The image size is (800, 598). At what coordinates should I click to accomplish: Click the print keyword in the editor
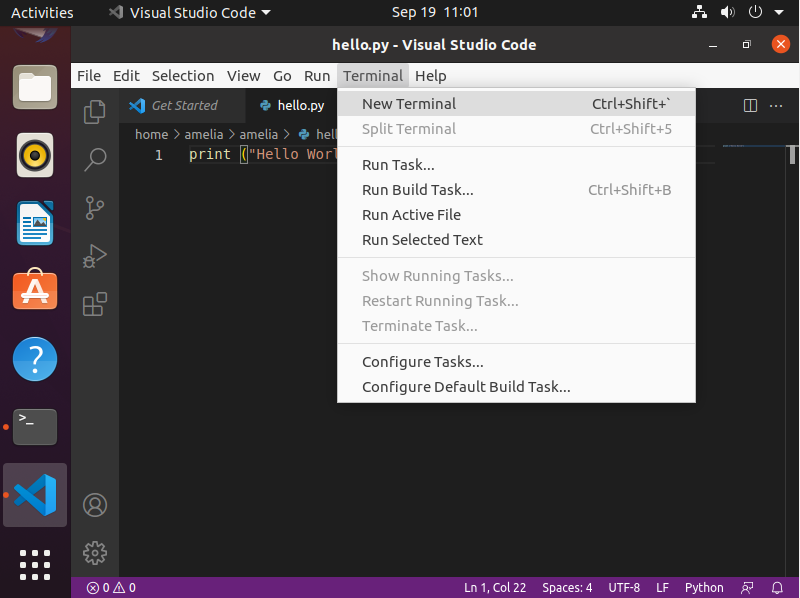(x=210, y=155)
